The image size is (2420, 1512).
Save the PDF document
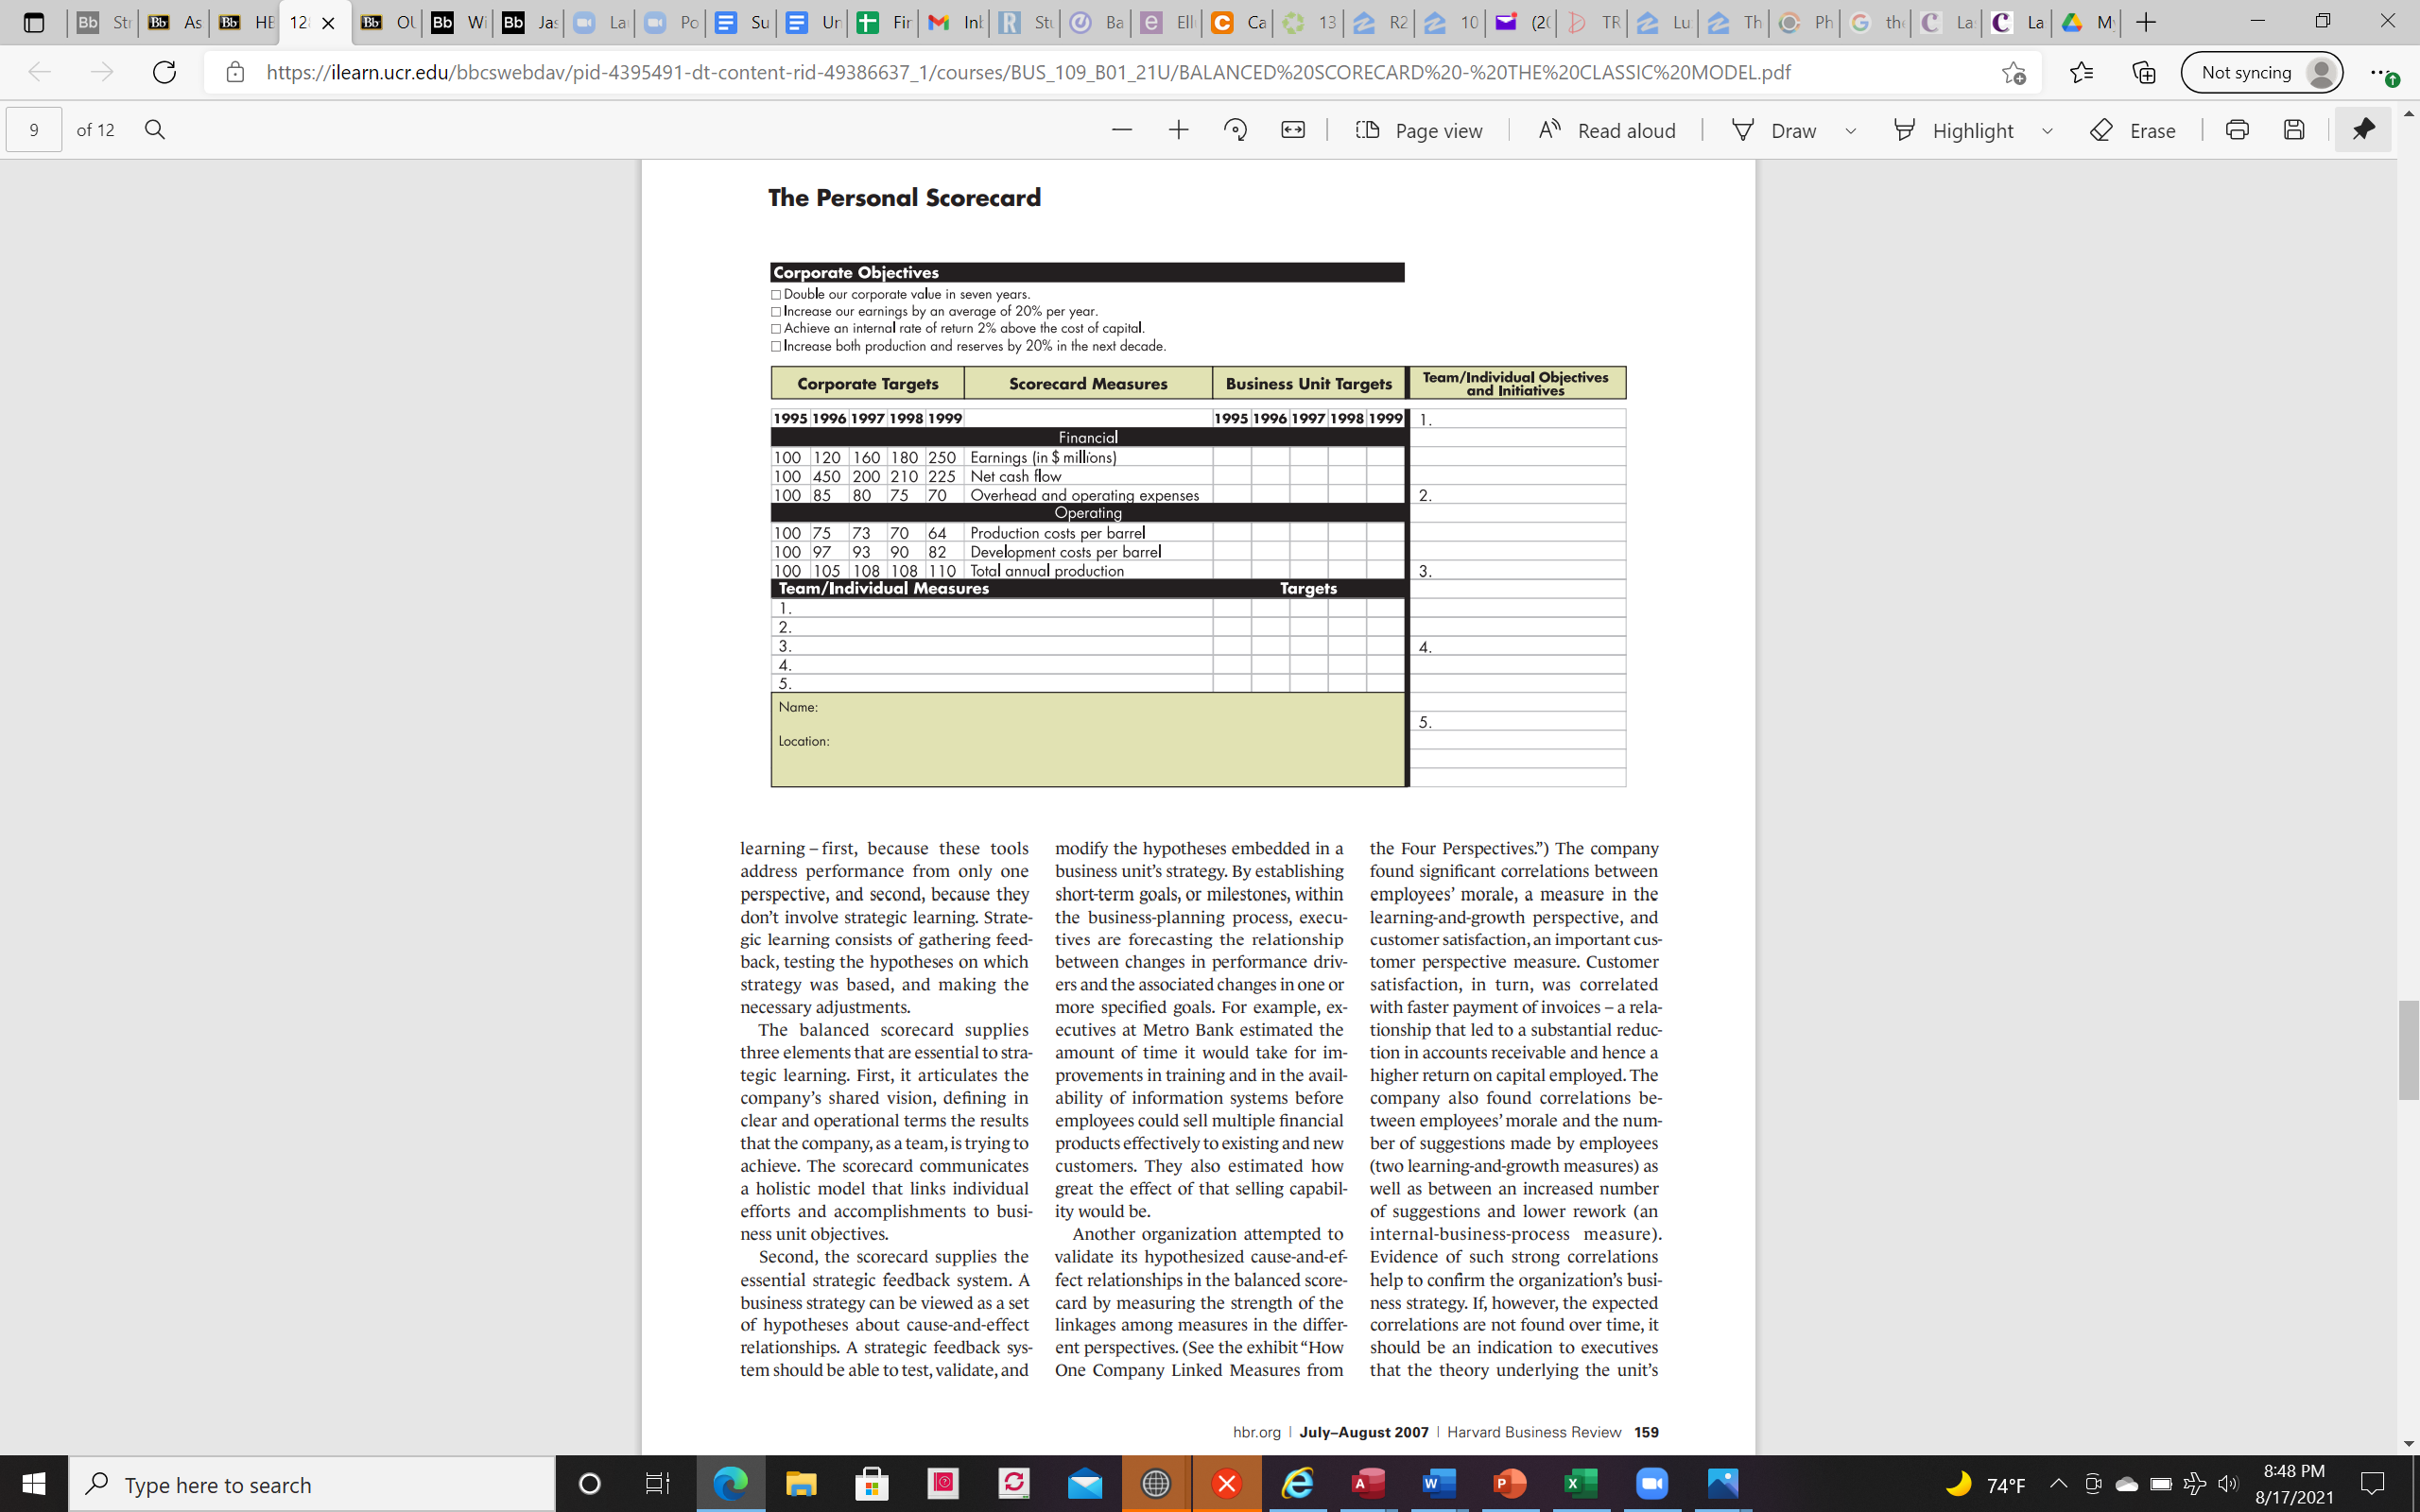[x=2294, y=130]
